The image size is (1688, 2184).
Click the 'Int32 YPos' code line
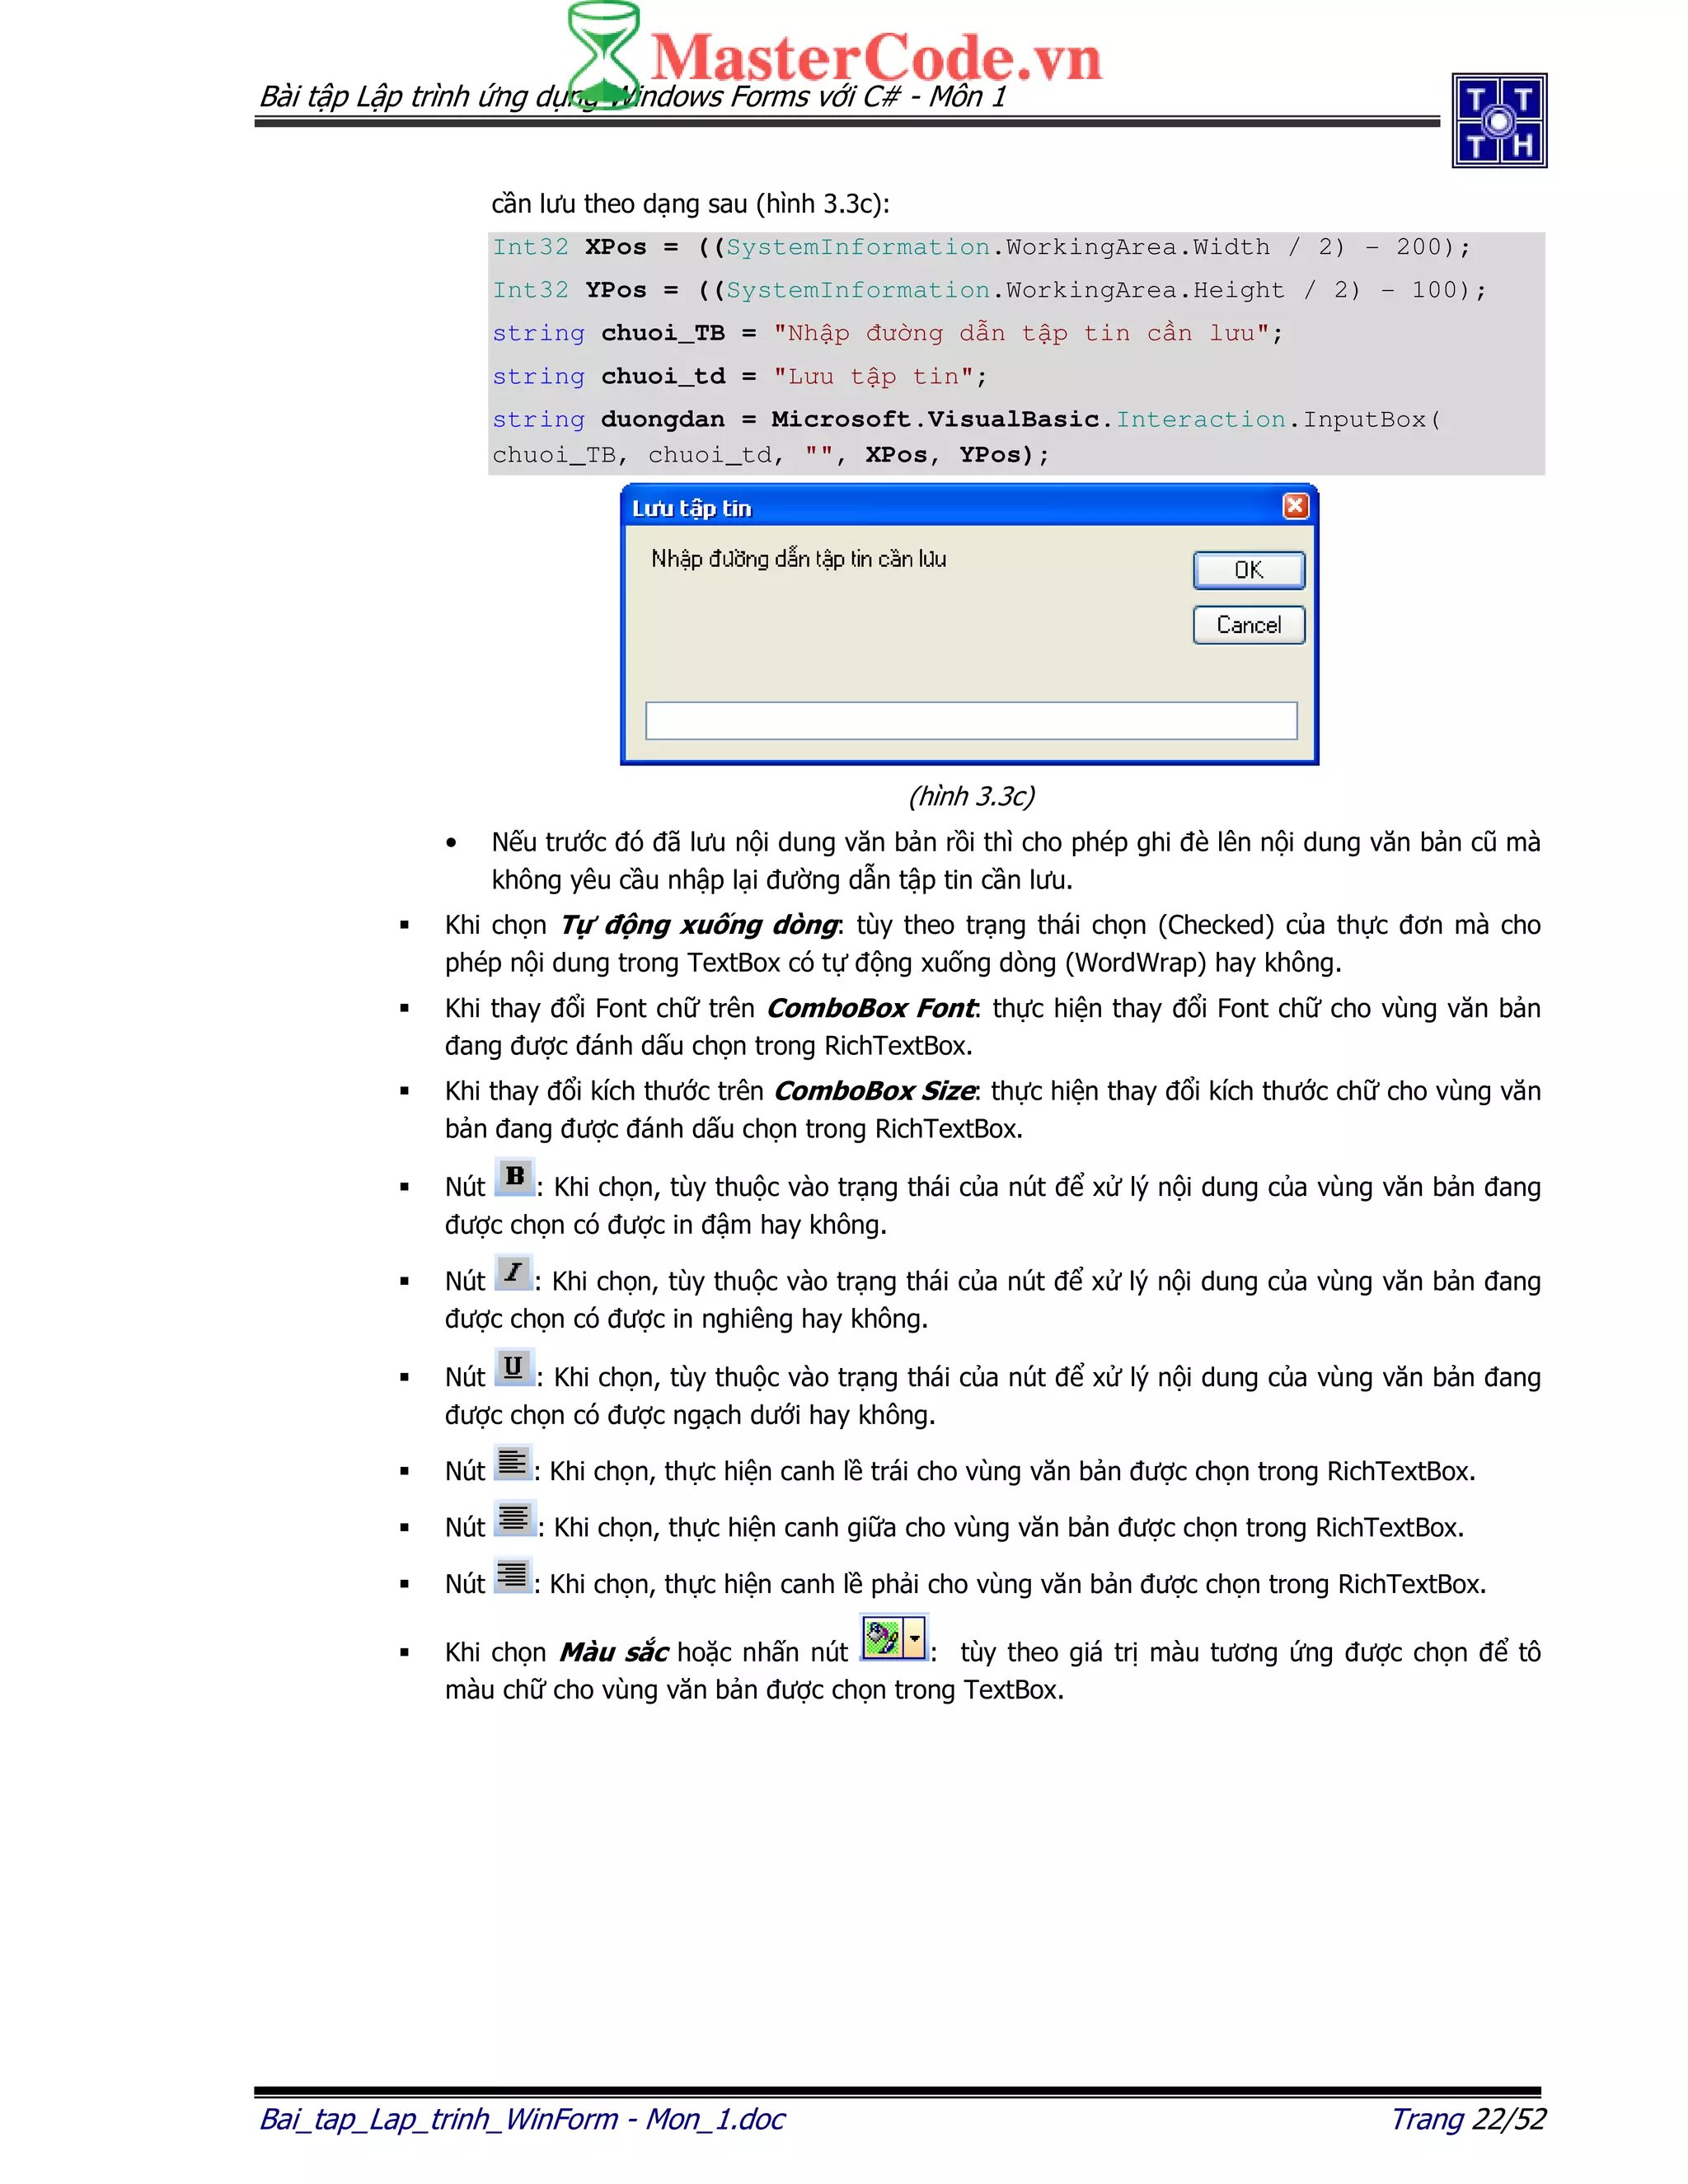(x=989, y=290)
